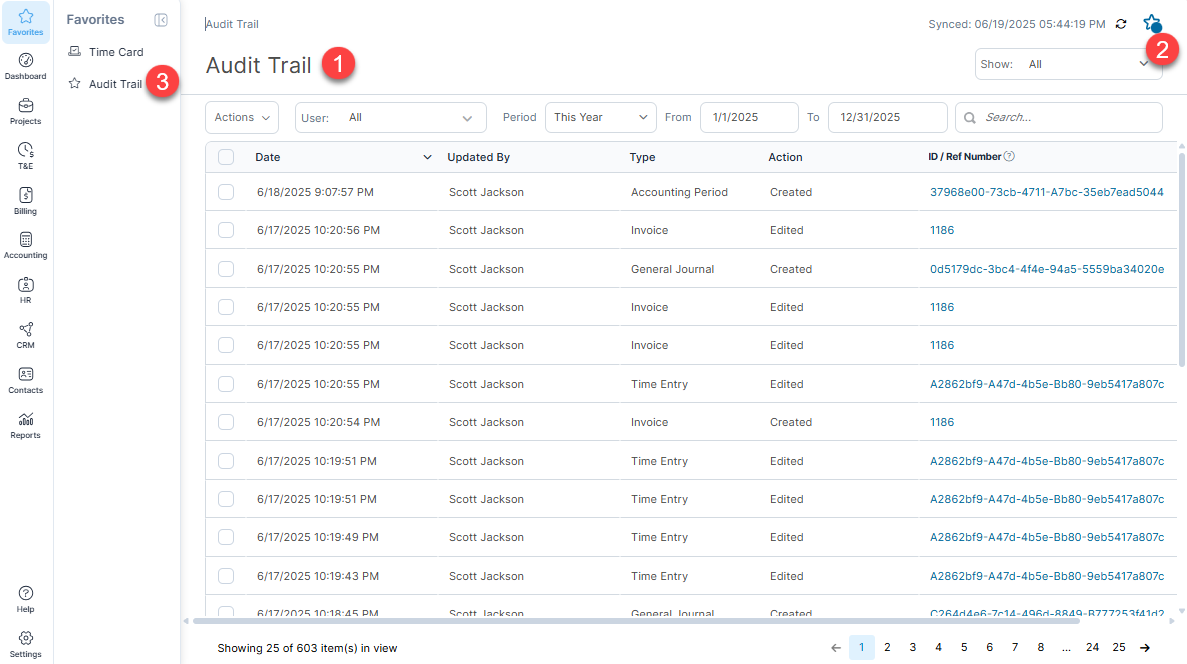The width and height of the screenshot is (1187, 664).
Task: Refresh sync data icon
Action: 1121,24
